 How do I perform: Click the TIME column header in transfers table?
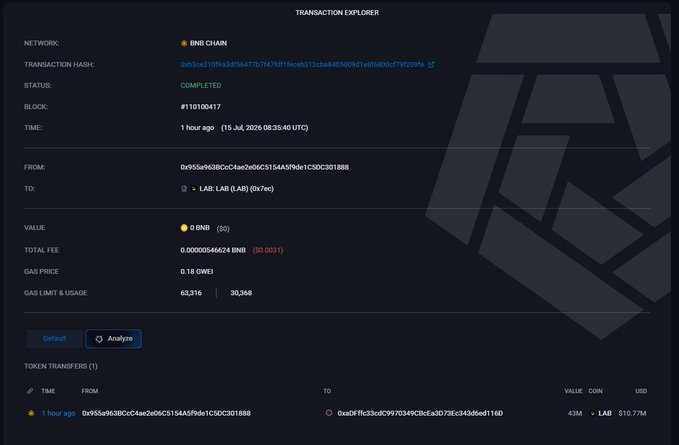[48, 391]
